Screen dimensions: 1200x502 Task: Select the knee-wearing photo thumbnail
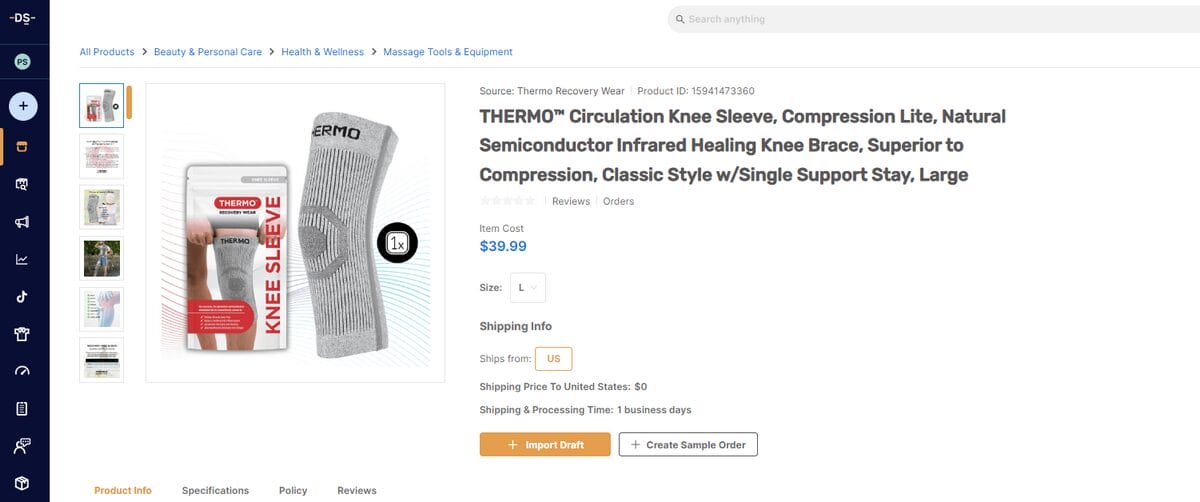point(101,258)
